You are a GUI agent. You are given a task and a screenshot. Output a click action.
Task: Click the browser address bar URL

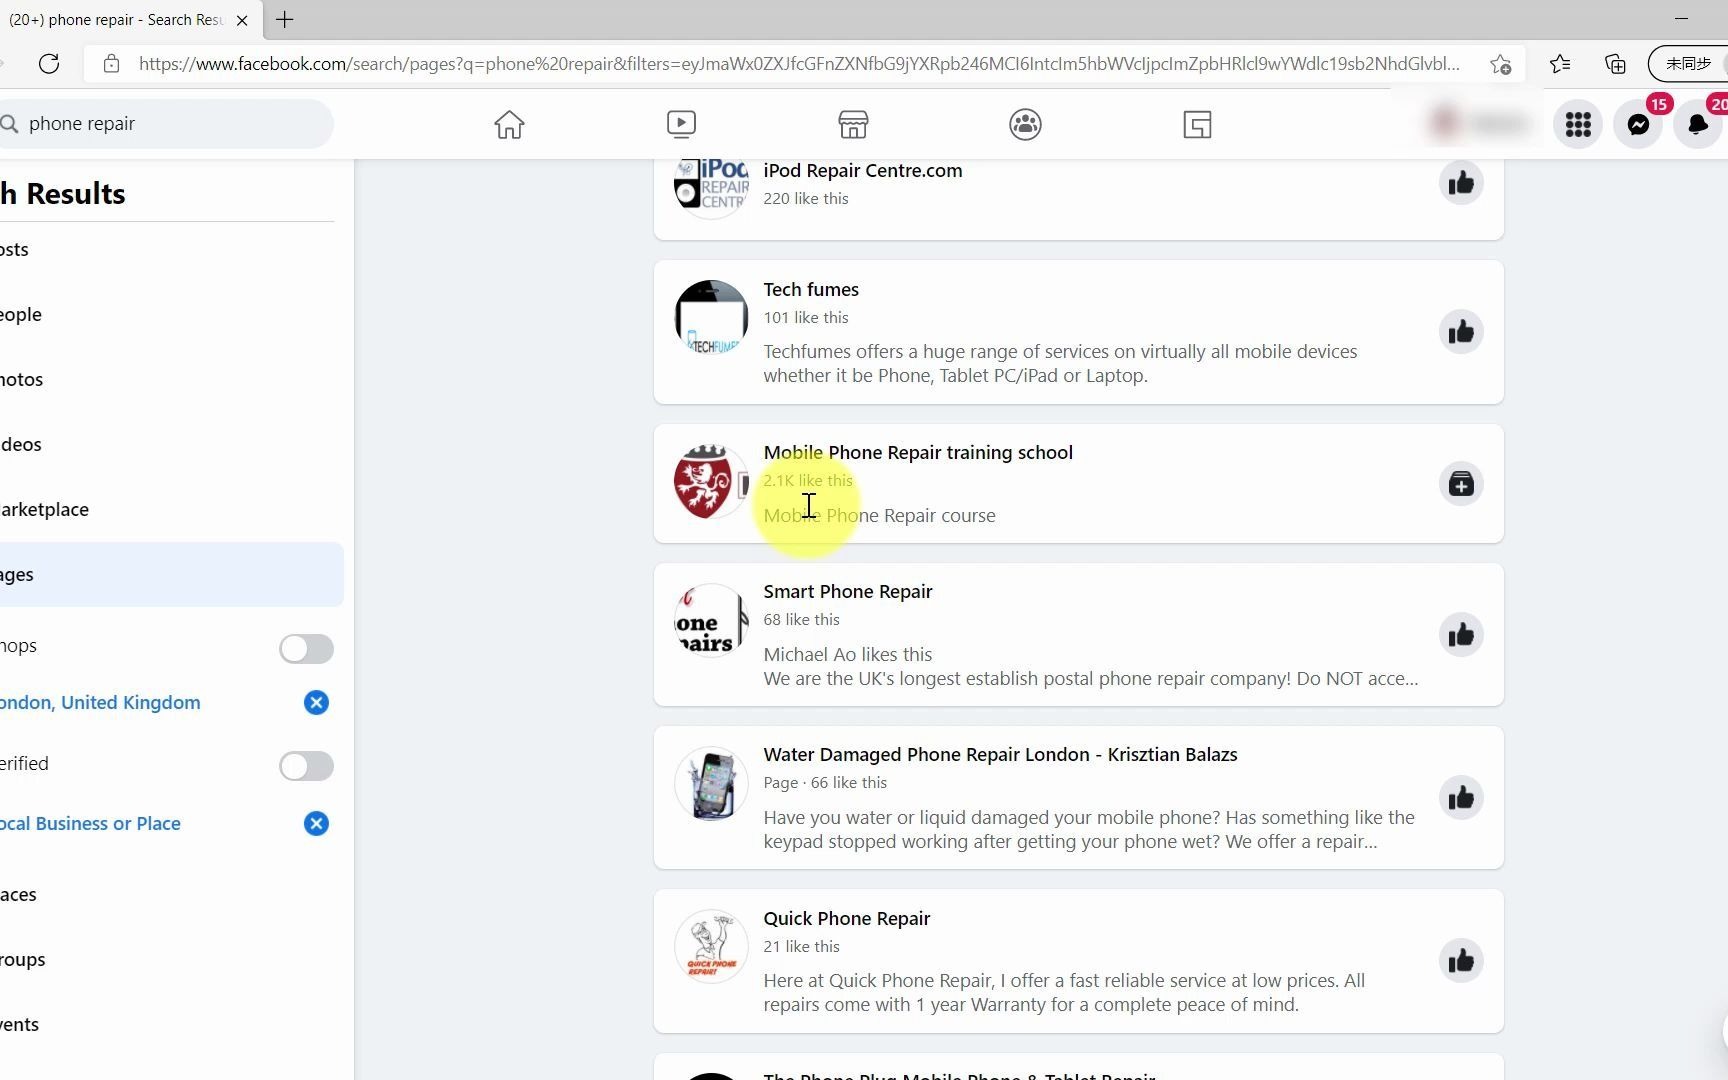pos(800,64)
